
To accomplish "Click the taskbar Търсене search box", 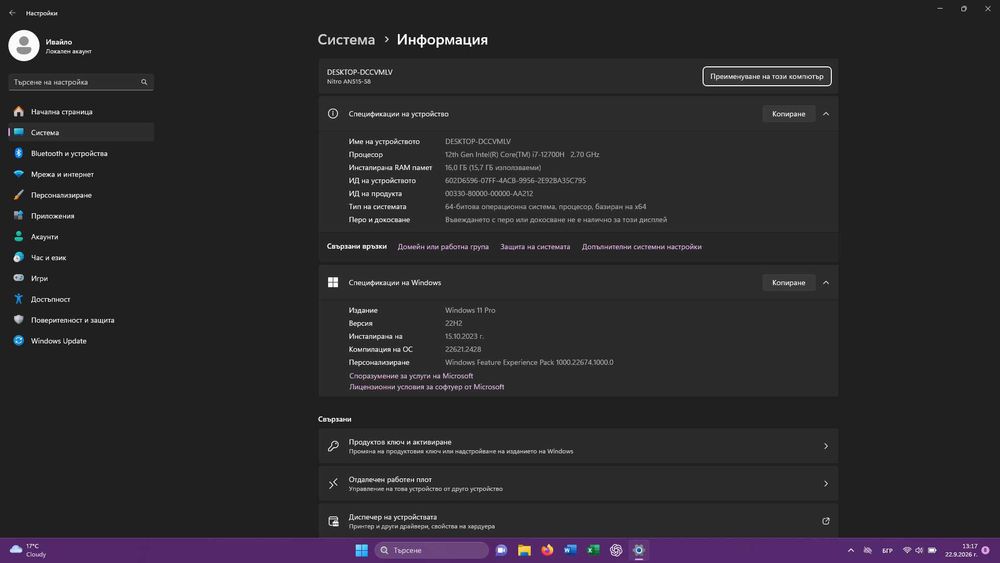I will [x=432, y=550].
